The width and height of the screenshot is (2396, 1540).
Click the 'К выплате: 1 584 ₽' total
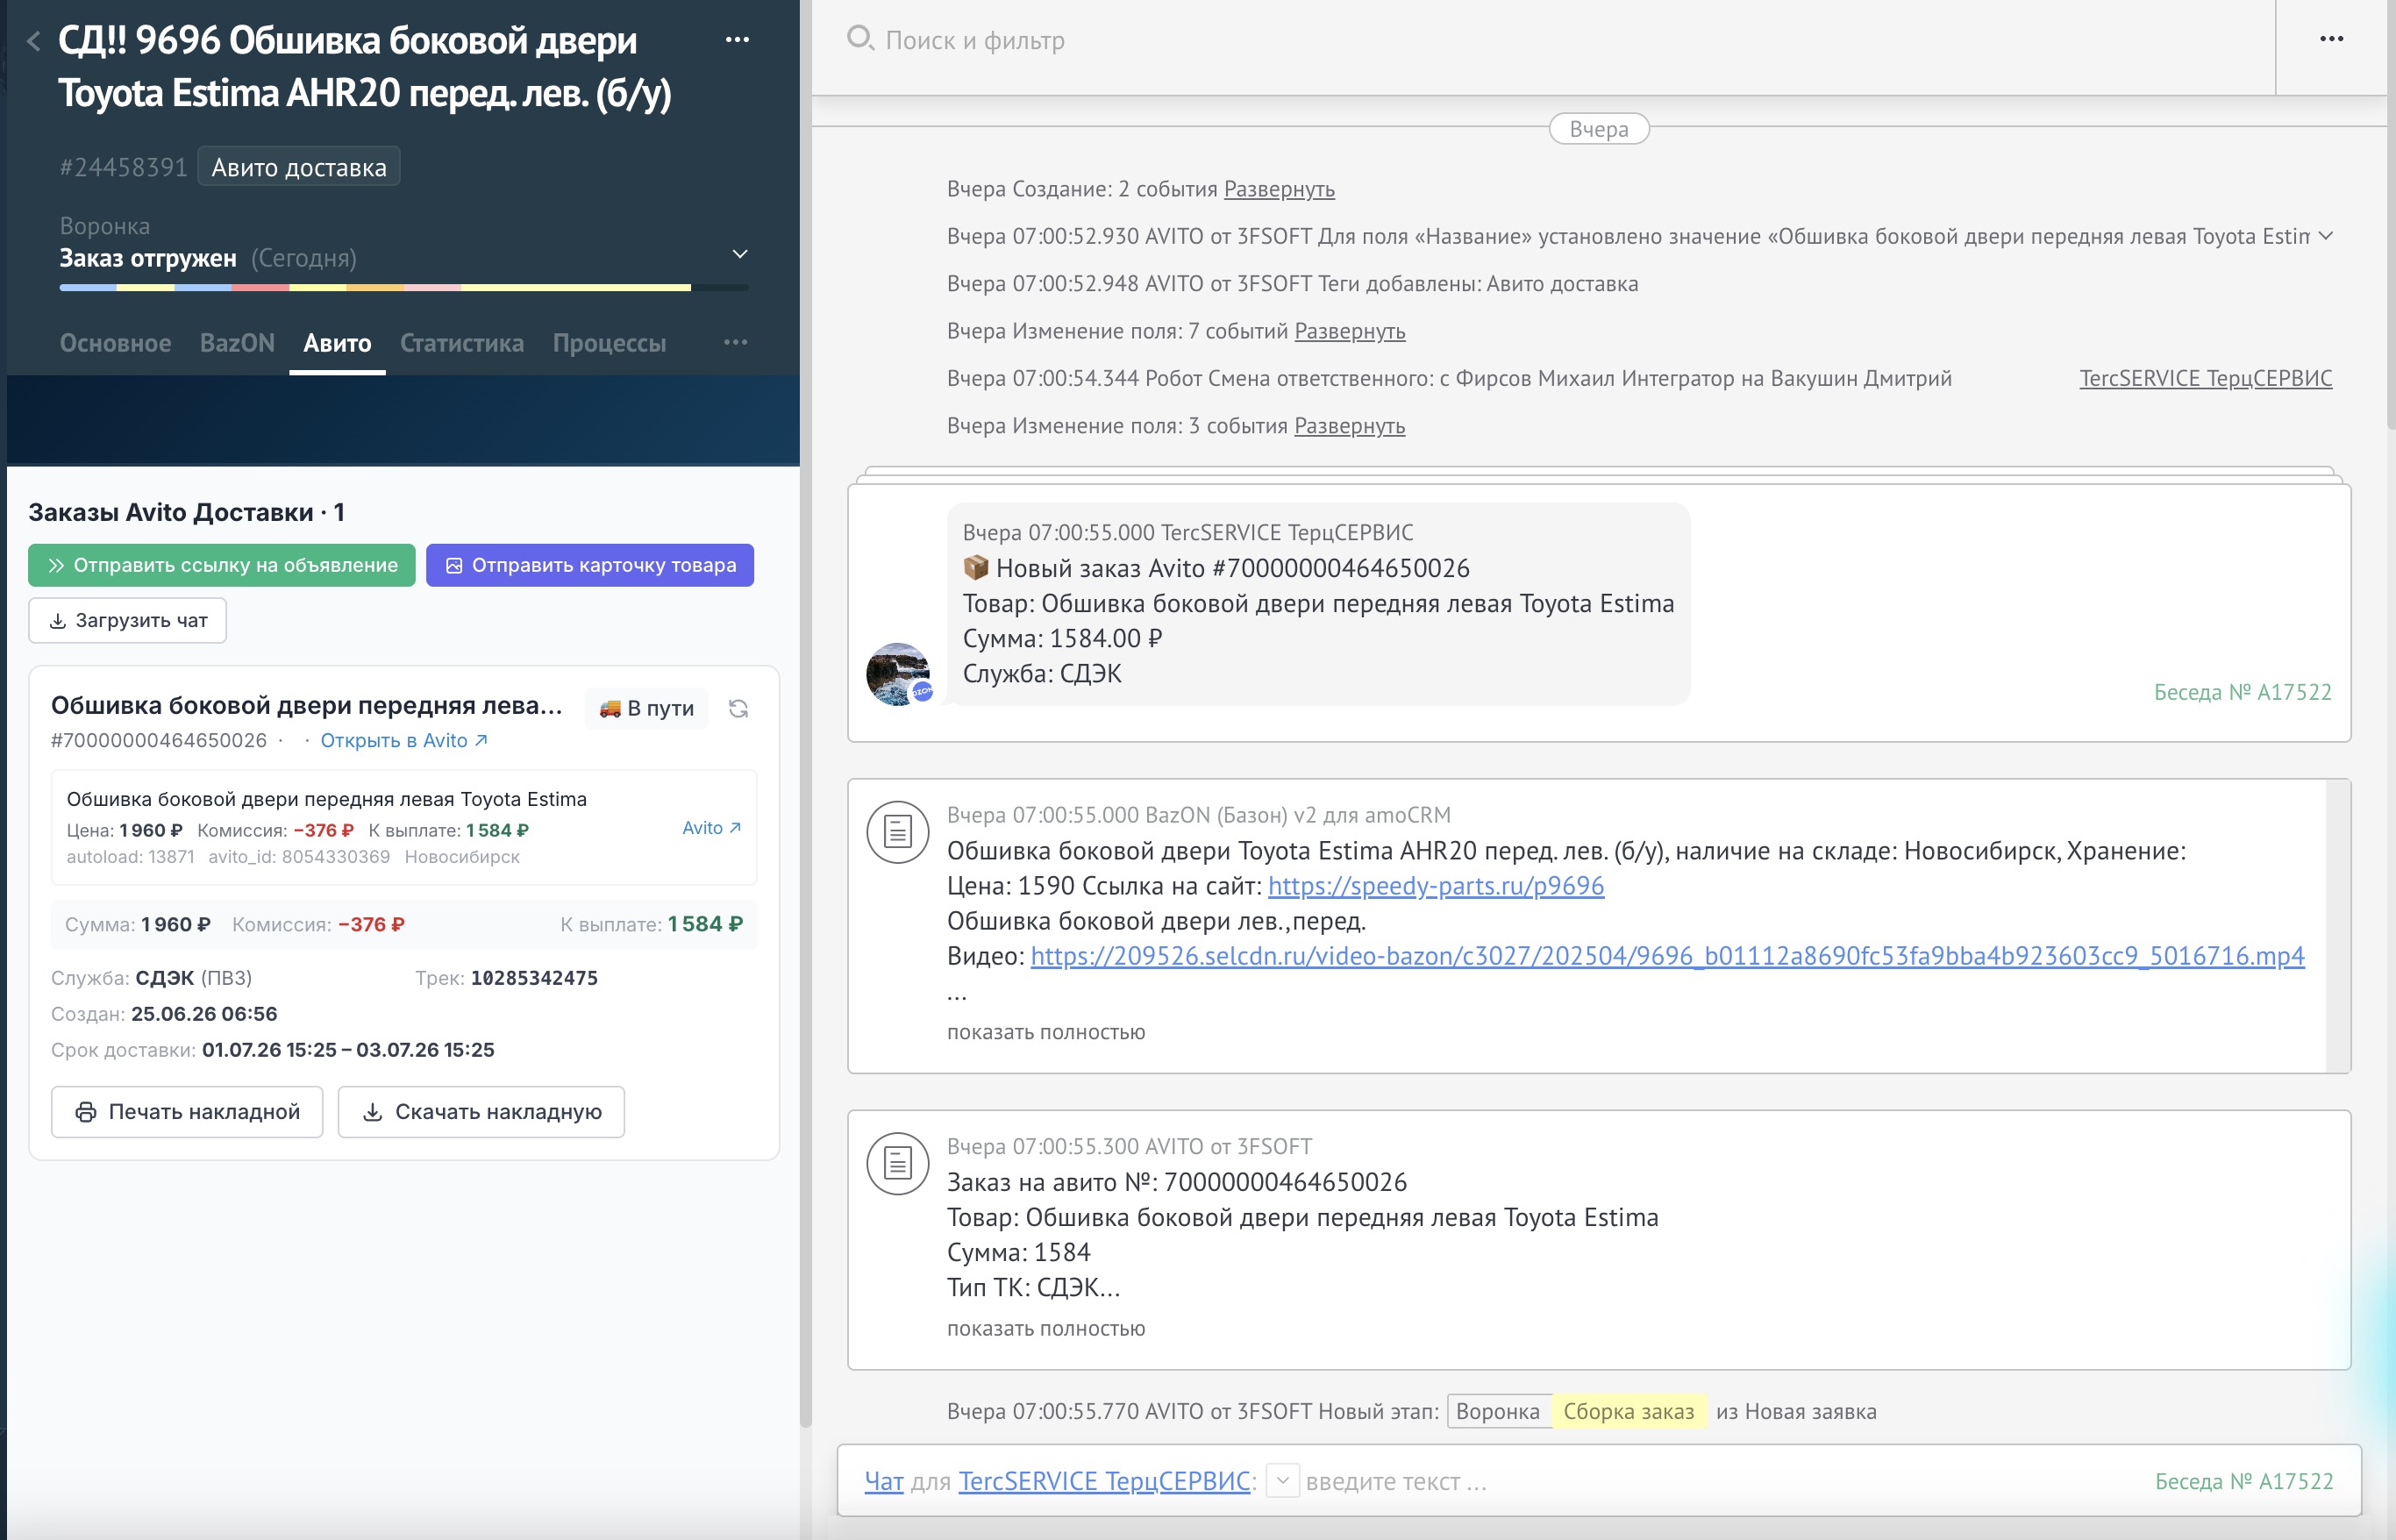pyautogui.click(x=651, y=924)
